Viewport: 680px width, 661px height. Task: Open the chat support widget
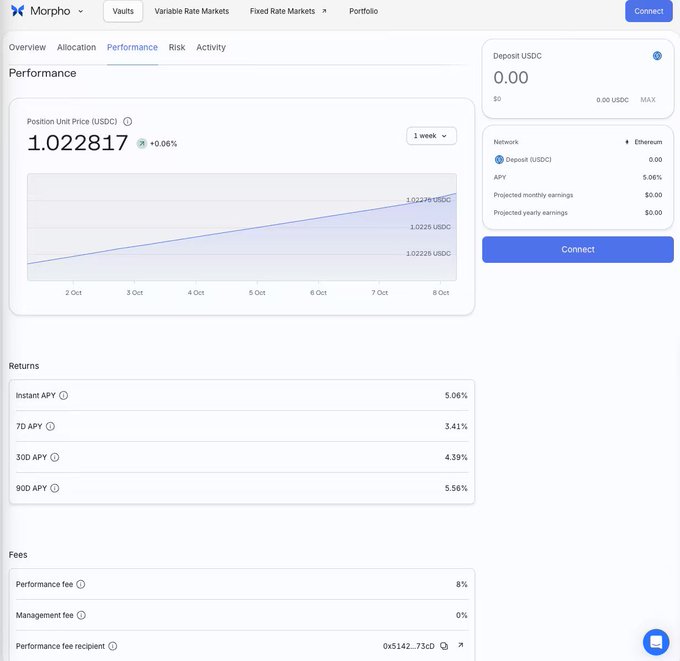[x=656, y=642]
